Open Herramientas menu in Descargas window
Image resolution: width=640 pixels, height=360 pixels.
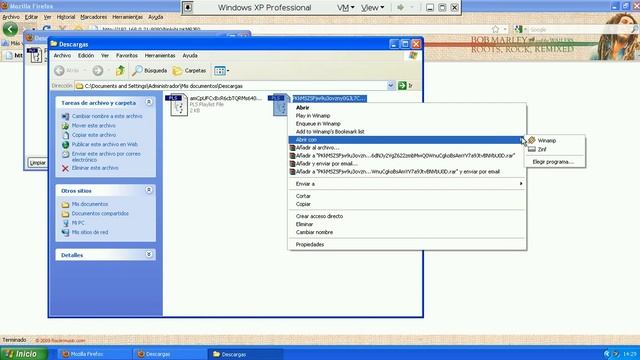[x=160, y=56]
